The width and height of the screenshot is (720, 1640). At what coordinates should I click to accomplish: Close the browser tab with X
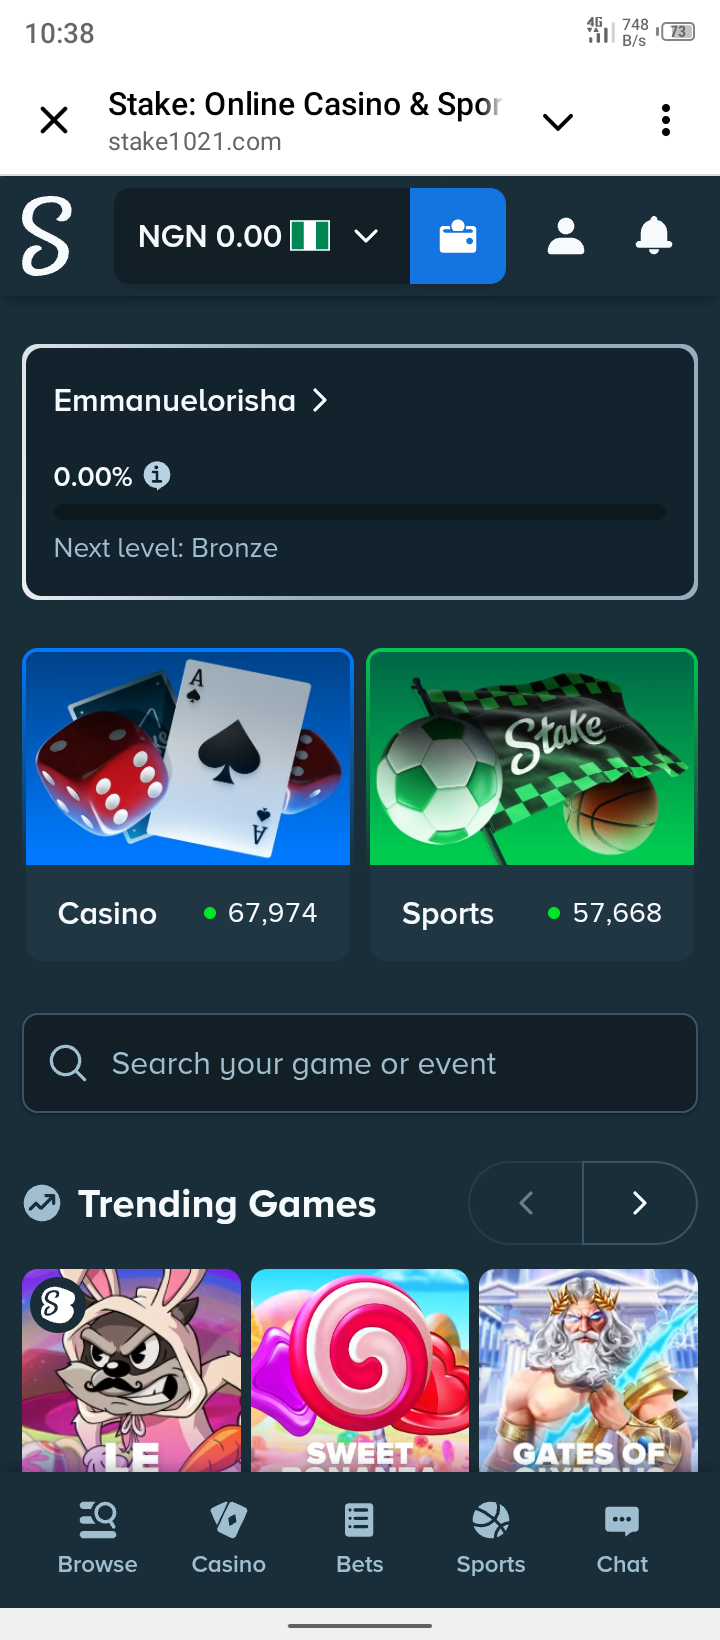pyautogui.click(x=54, y=121)
